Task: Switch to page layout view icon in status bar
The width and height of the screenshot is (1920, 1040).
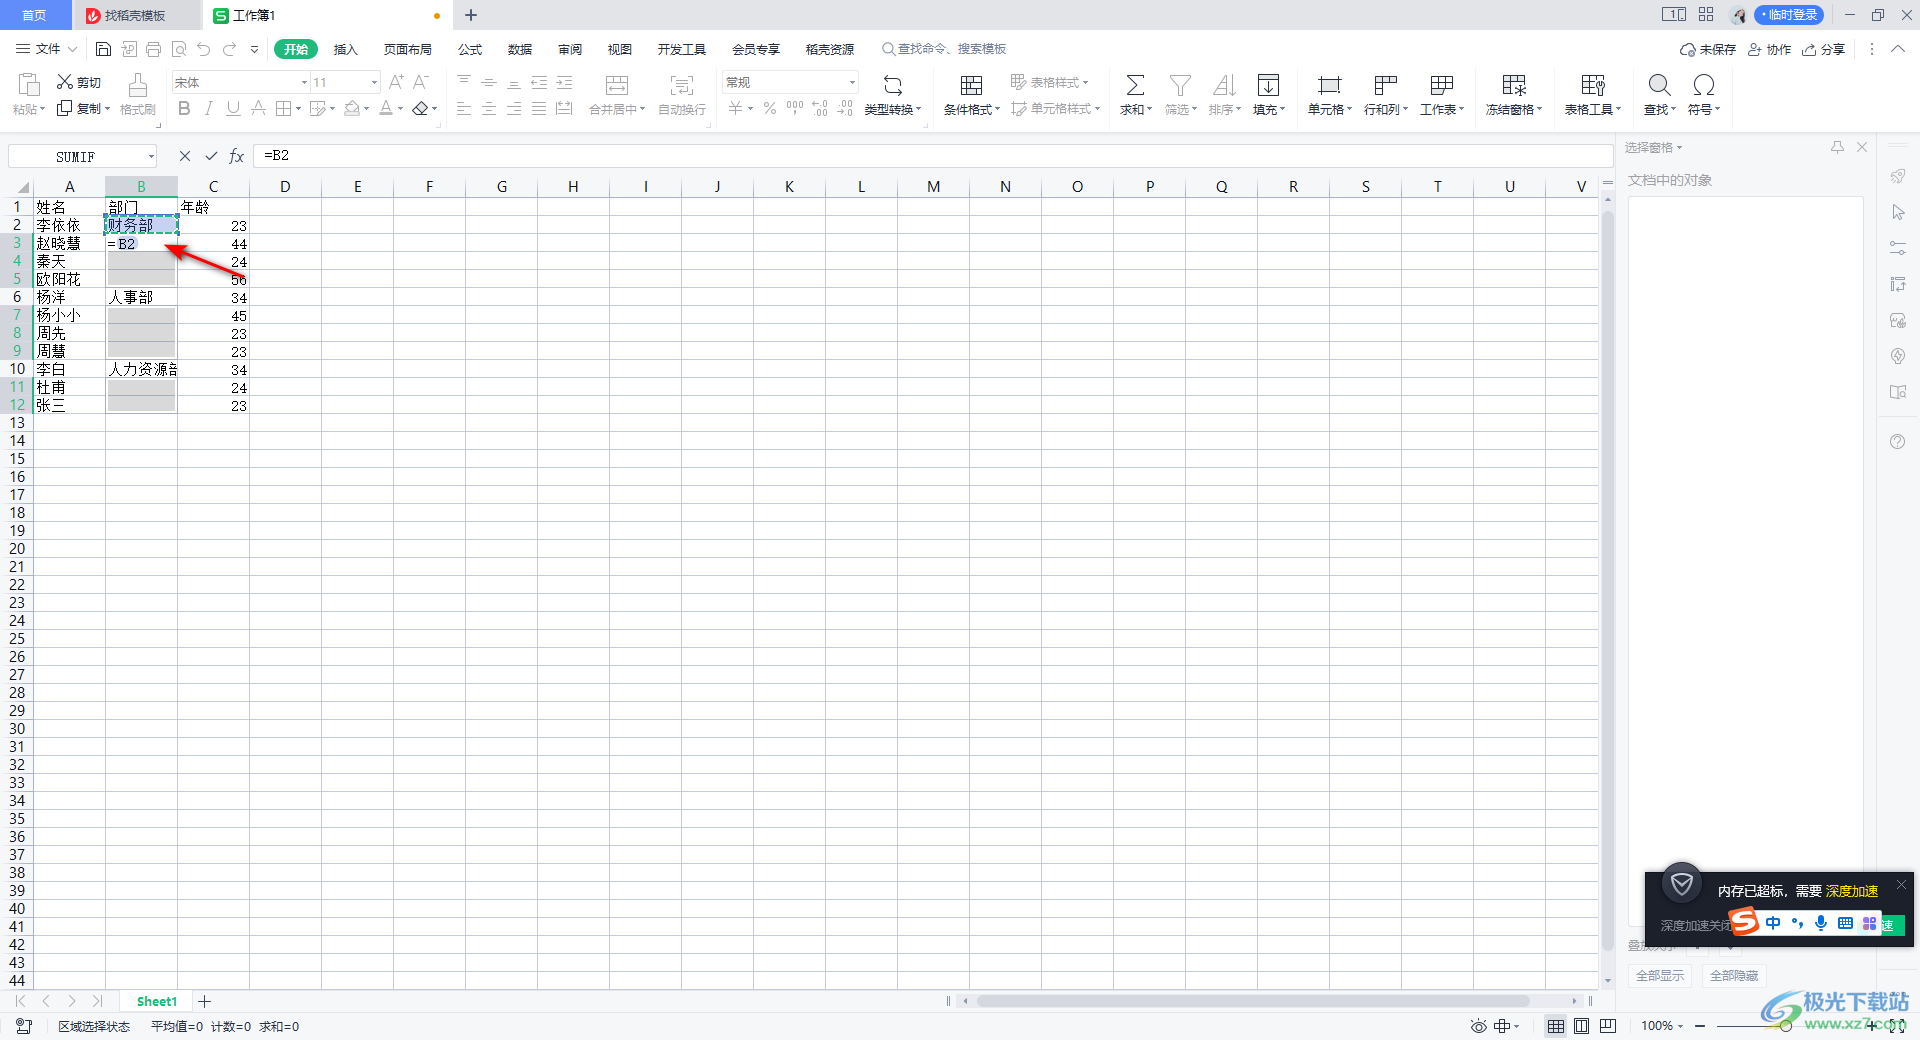Action: [x=1581, y=1026]
